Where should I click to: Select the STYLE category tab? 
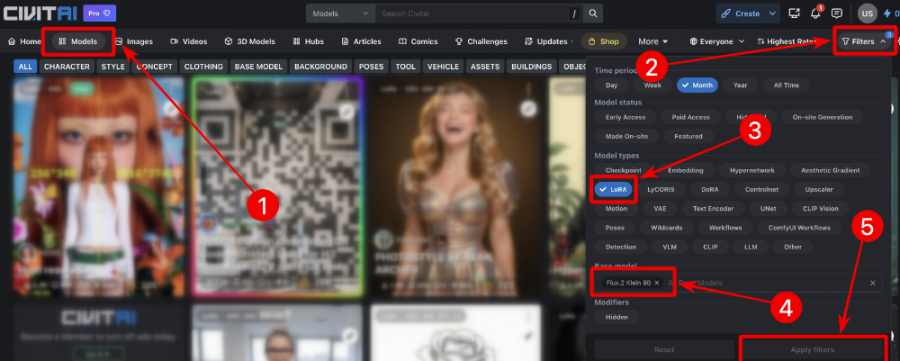coord(113,67)
